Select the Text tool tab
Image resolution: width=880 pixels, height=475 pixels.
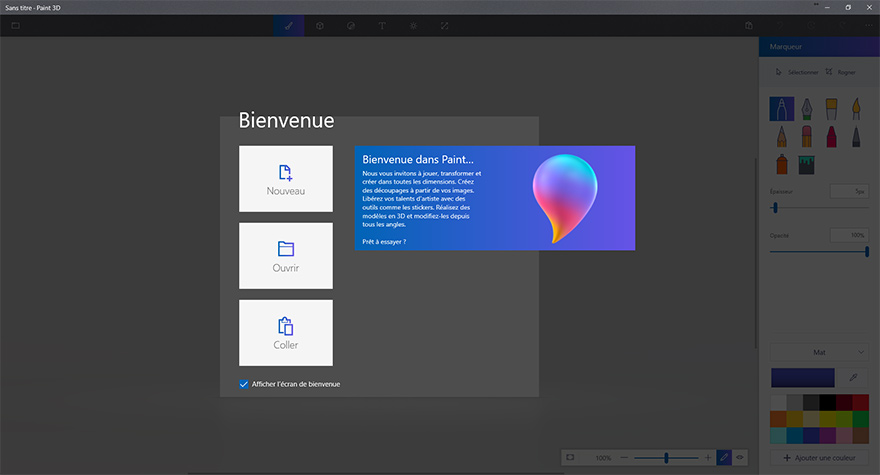tap(382, 26)
